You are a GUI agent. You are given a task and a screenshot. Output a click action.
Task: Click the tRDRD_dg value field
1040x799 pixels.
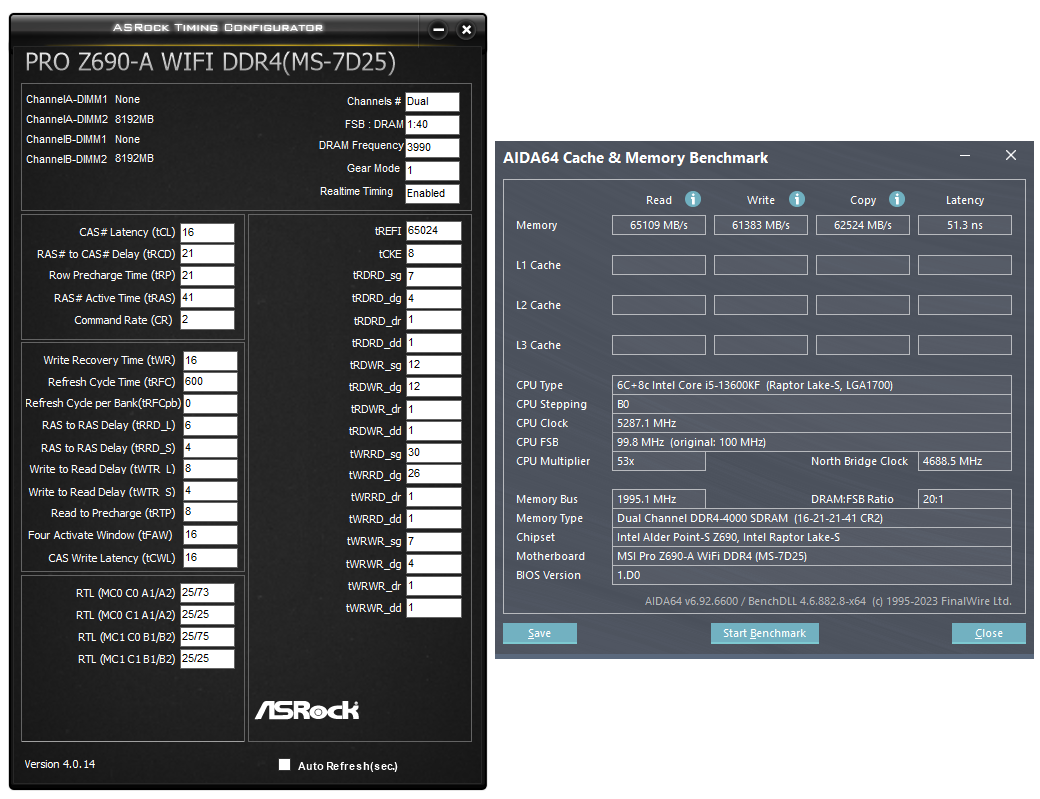[434, 298]
